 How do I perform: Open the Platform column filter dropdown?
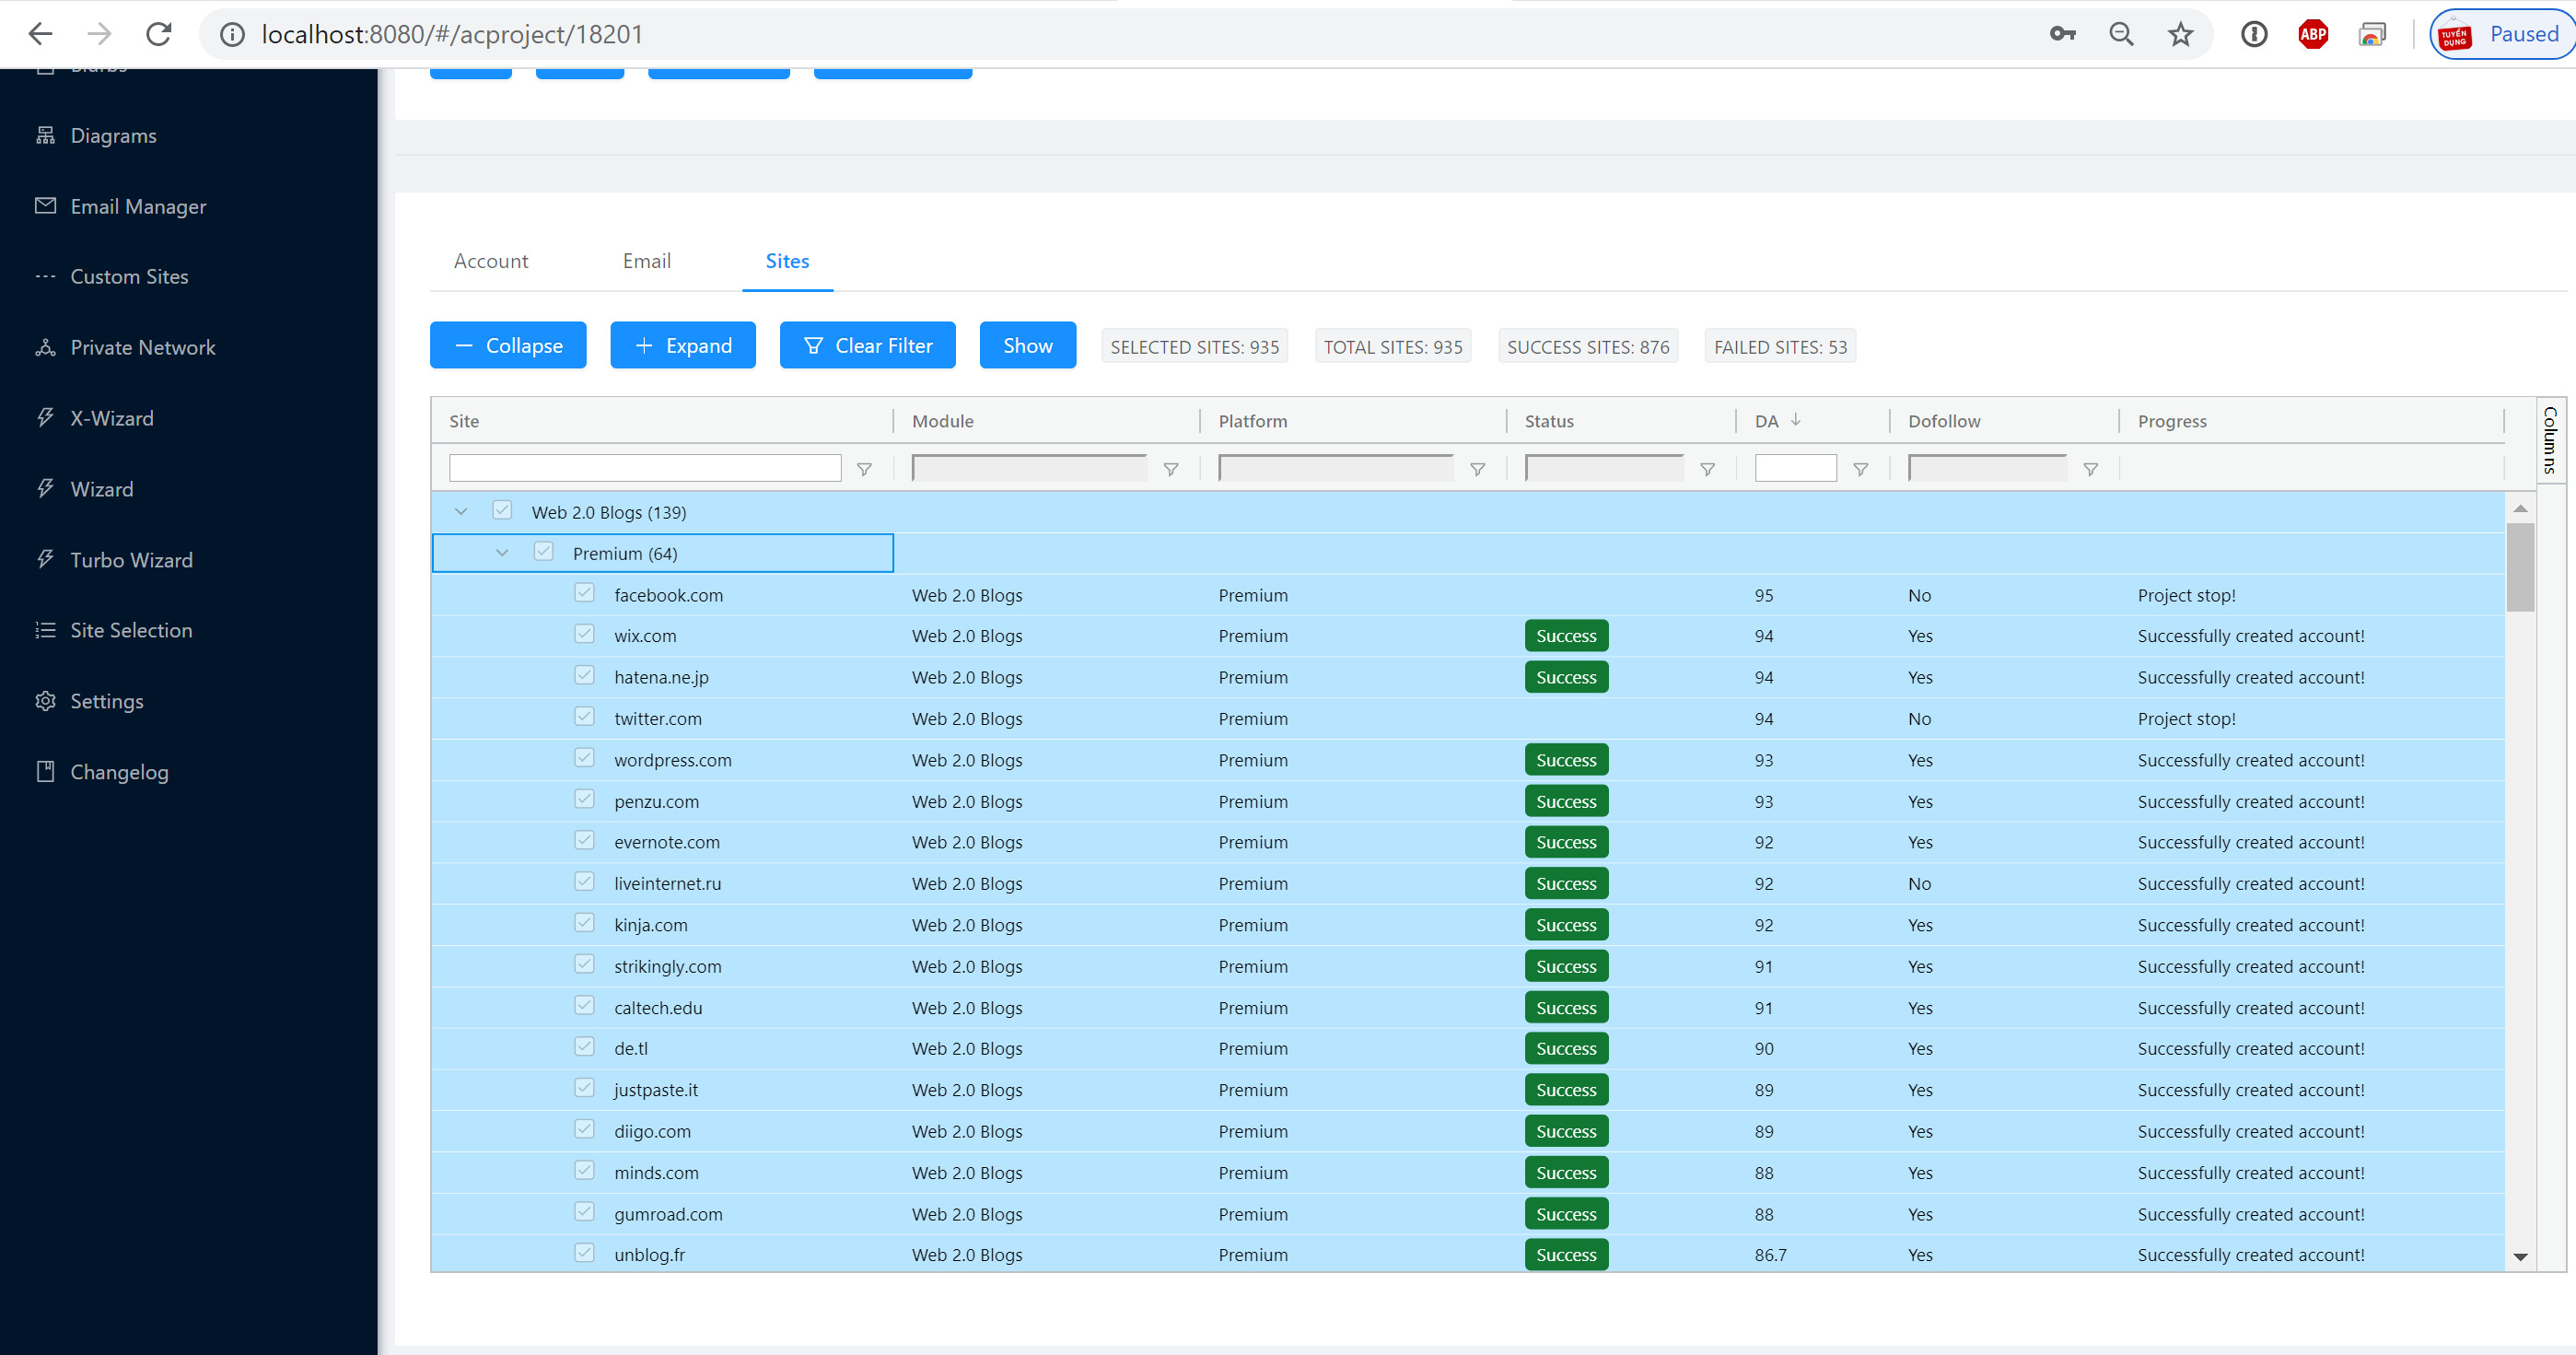coord(1477,467)
